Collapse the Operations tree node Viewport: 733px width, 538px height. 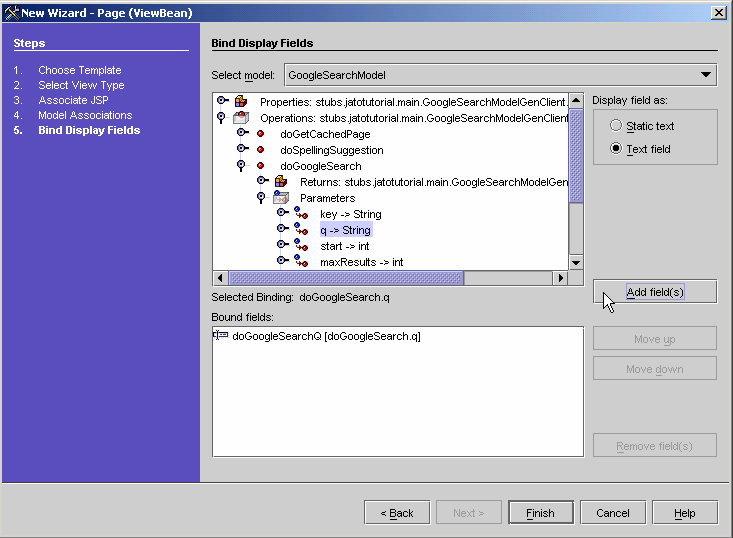point(221,117)
